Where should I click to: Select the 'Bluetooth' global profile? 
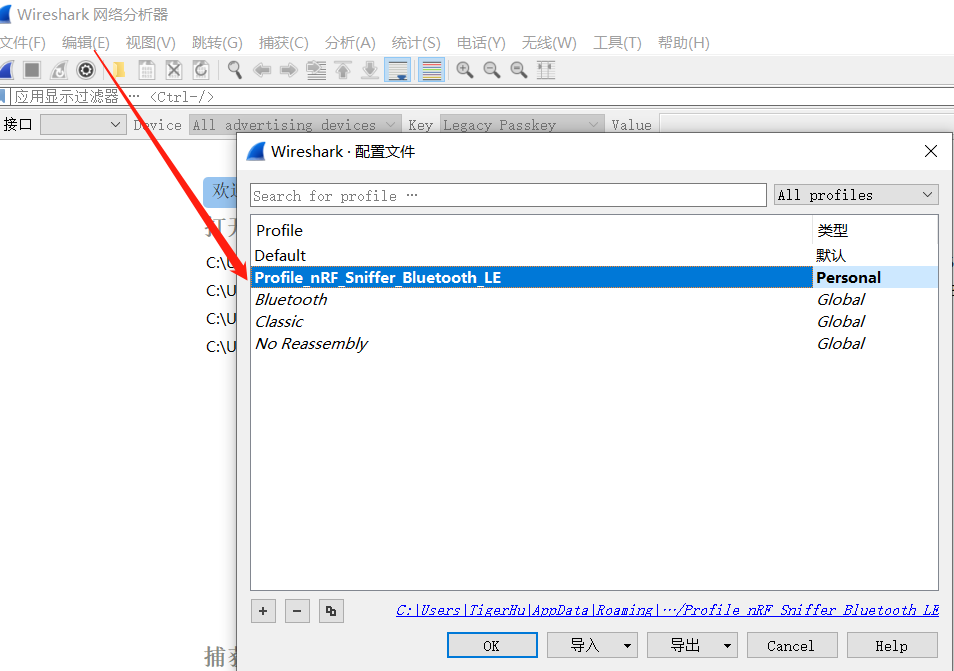pos(594,299)
